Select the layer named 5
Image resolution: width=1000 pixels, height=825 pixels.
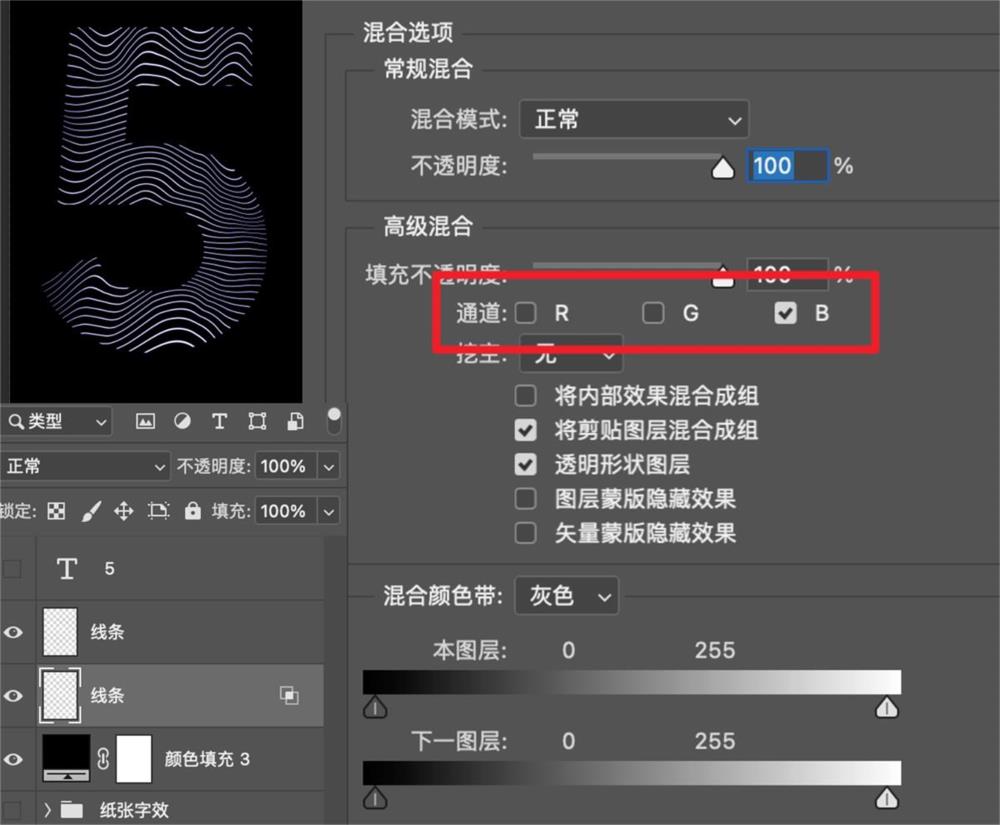[110, 568]
